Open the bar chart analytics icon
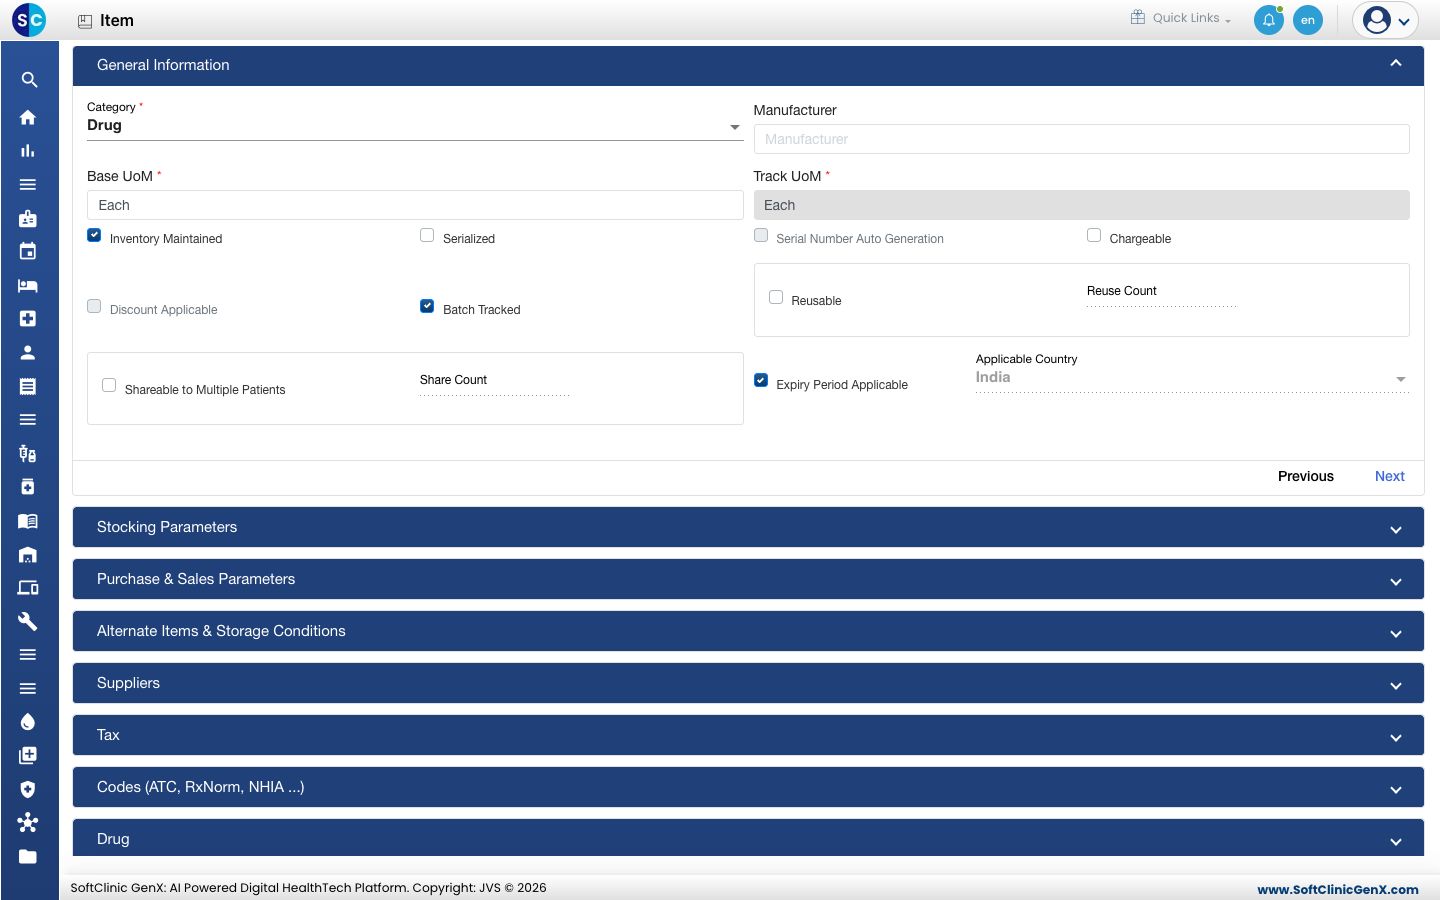1440x900 pixels. [28, 151]
